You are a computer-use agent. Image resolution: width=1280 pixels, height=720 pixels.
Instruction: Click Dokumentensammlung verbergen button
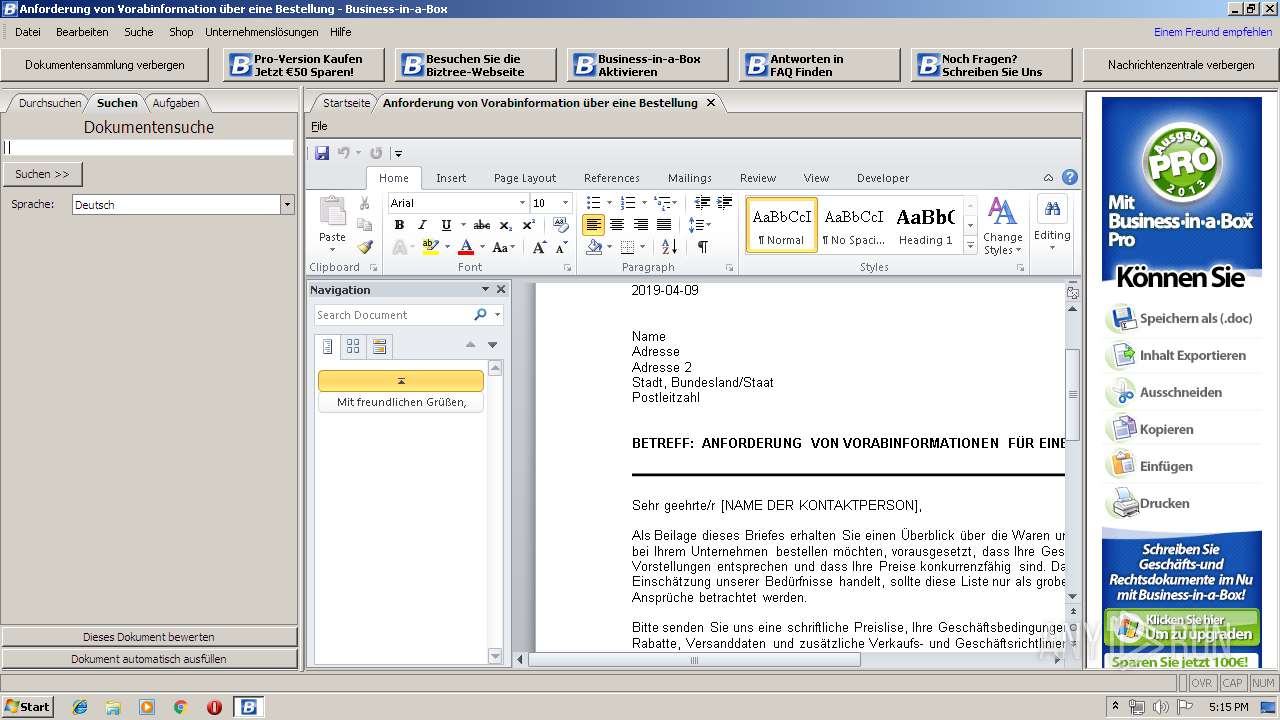click(105, 65)
